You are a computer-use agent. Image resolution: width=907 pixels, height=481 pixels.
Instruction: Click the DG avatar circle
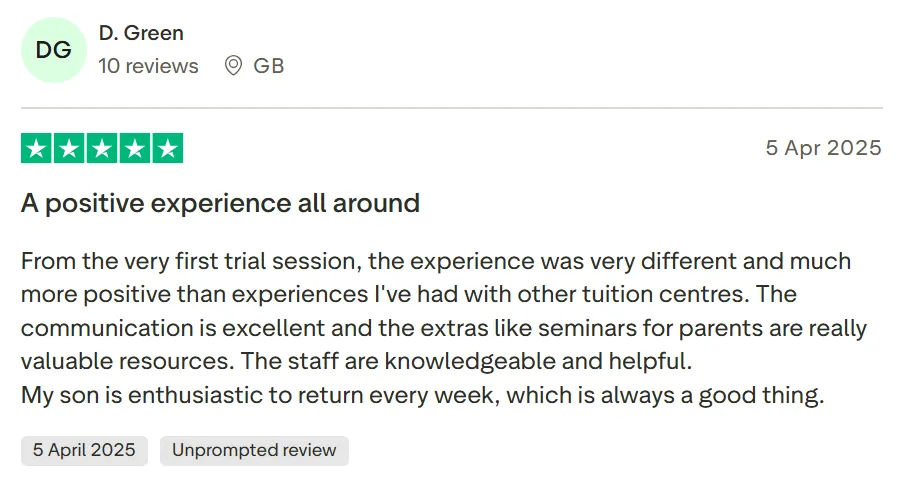pyautogui.click(x=53, y=50)
